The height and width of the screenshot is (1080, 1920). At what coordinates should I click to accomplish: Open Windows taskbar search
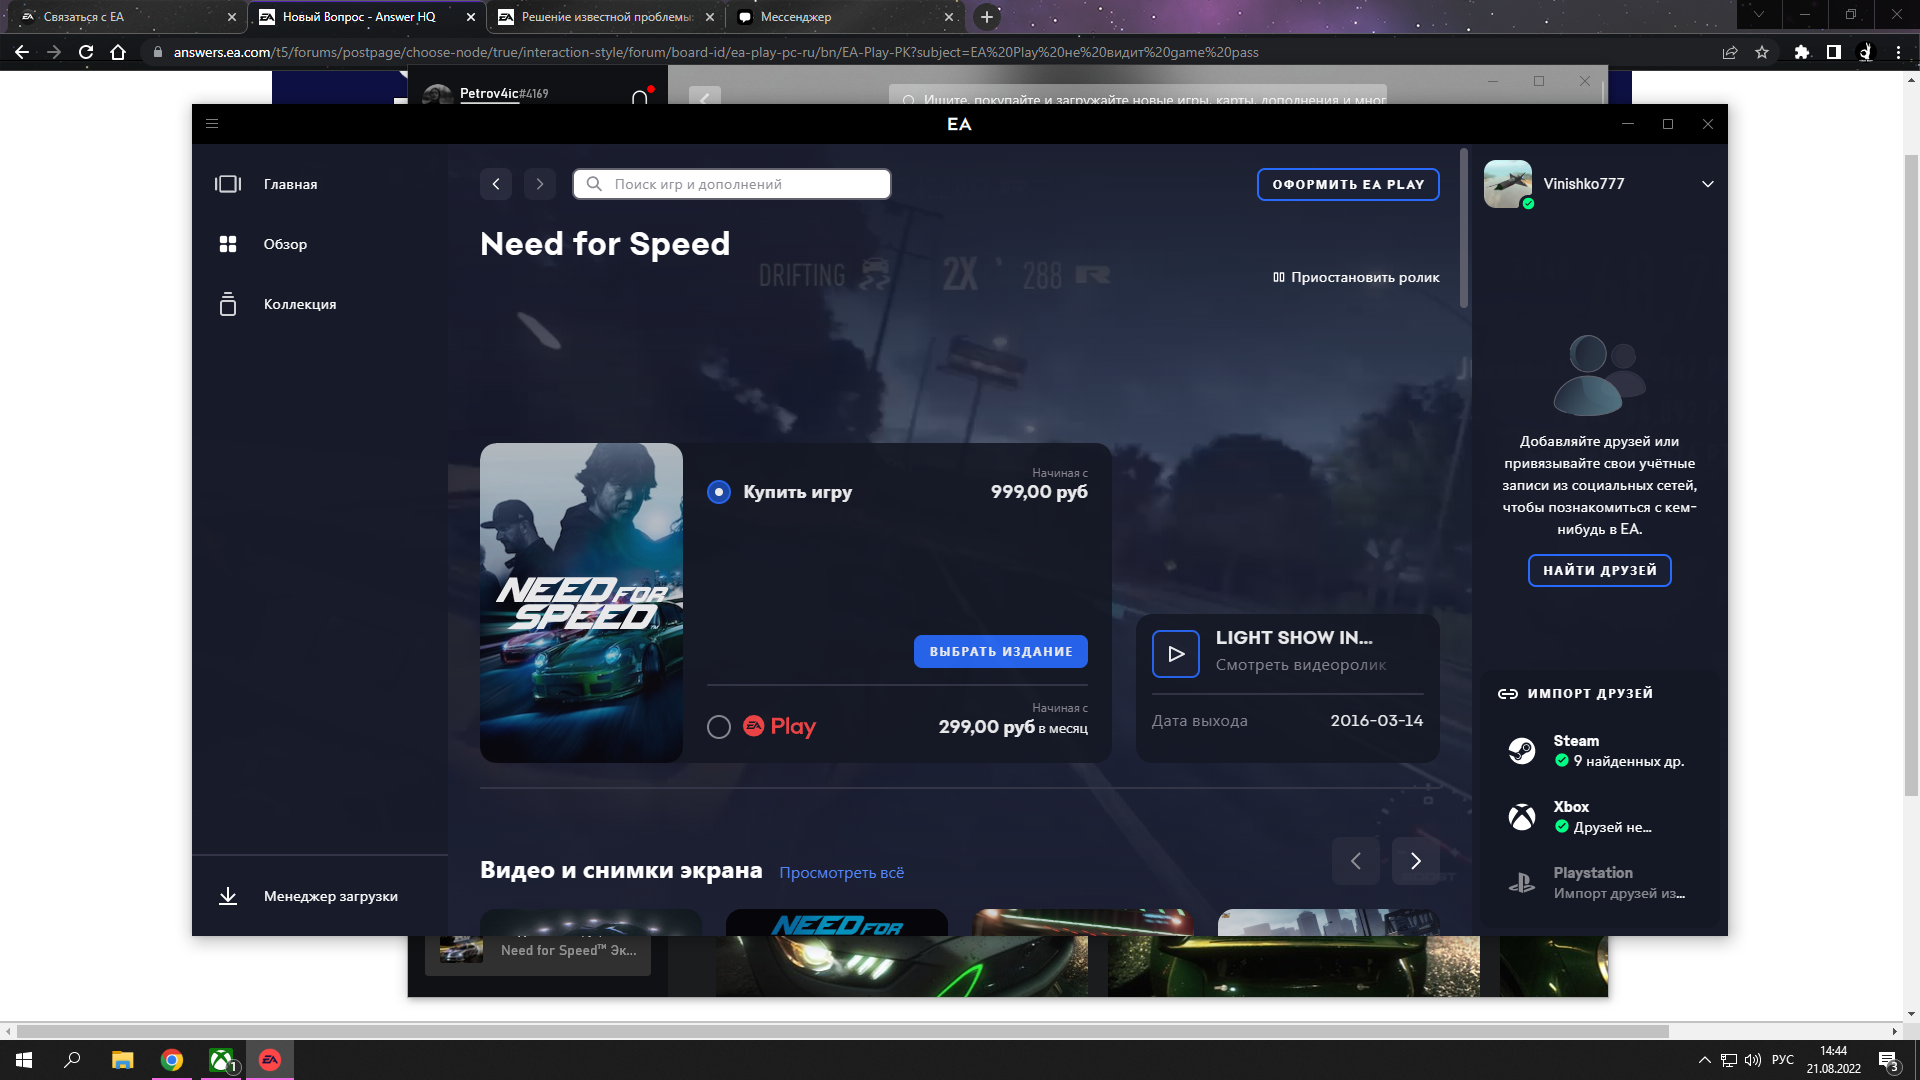[72, 1060]
